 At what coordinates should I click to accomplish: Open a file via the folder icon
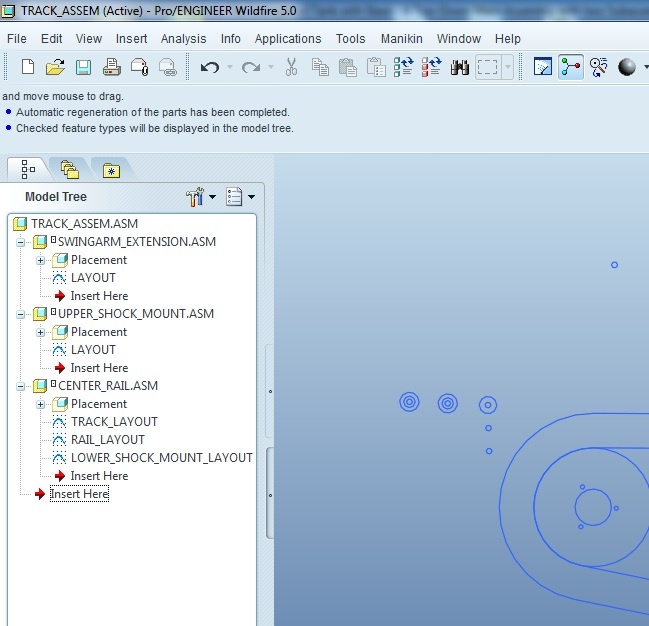tap(55, 67)
